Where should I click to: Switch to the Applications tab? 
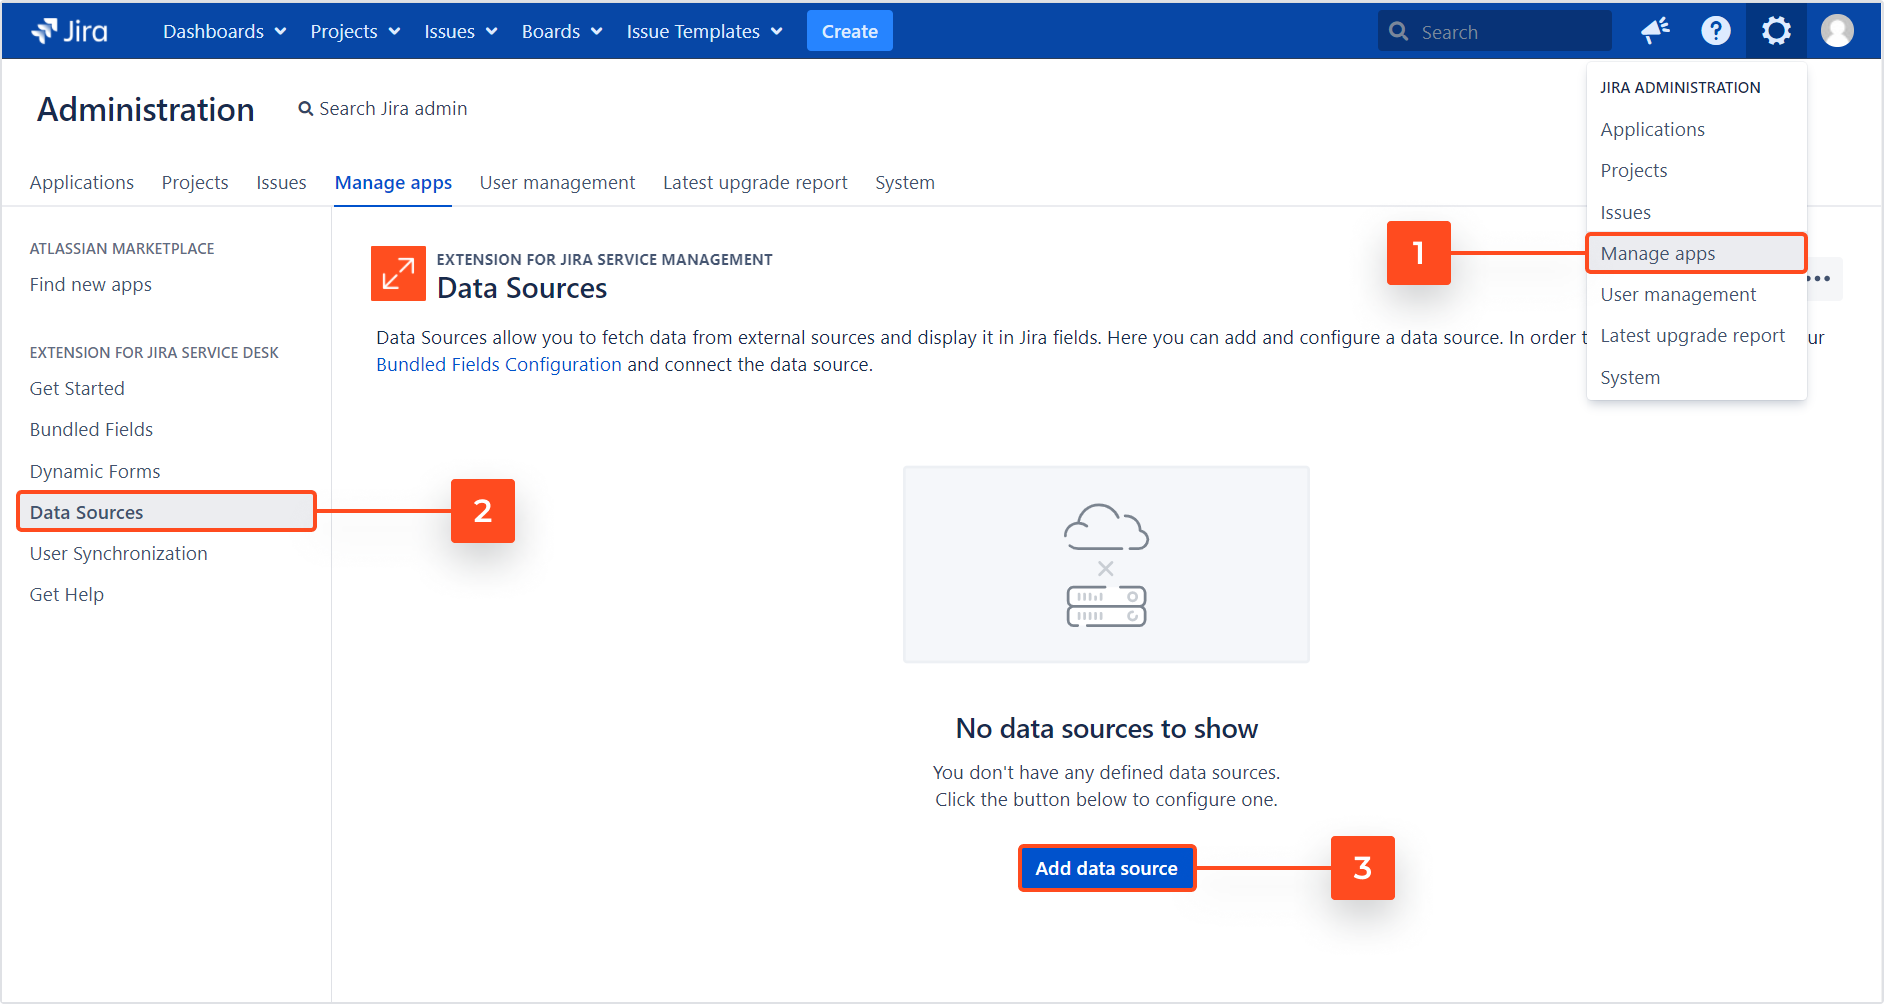(x=82, y=183)
